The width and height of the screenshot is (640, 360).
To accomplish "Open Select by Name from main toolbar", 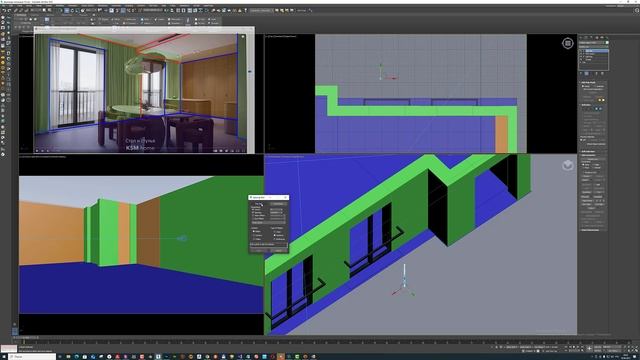I will pos(49,10).
